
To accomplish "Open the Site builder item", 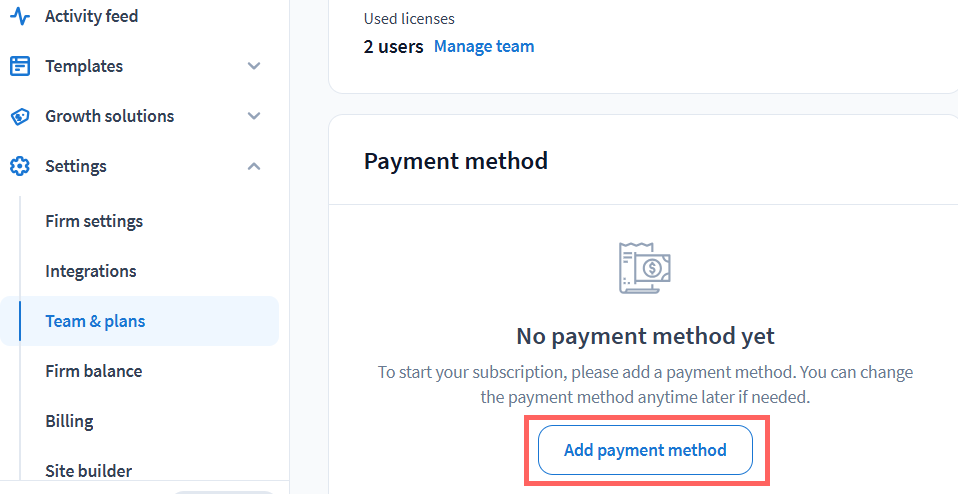I will pos(89,471).
